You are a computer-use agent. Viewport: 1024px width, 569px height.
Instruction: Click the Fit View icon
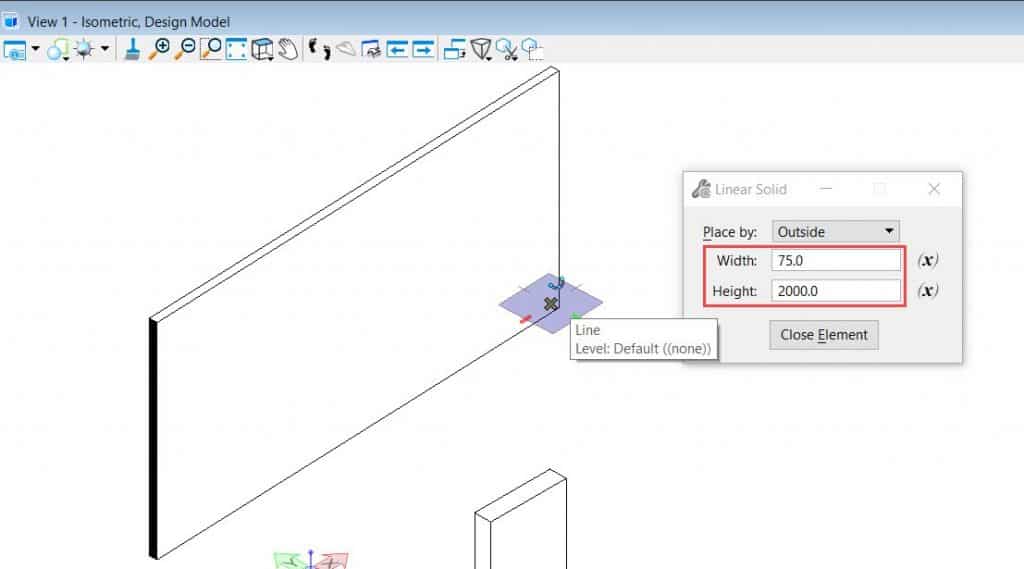point(236,49)
